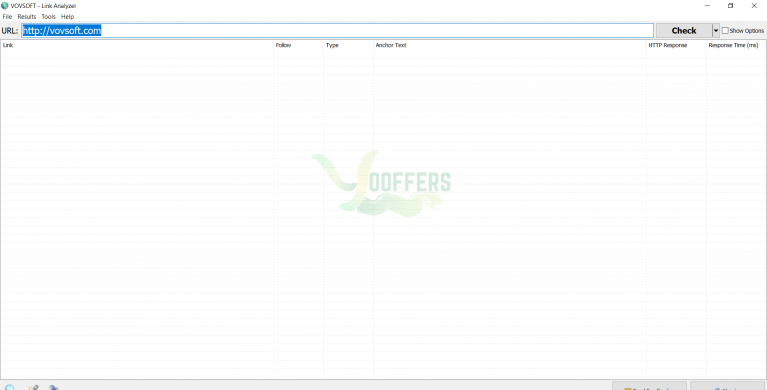Screen dimensions: 767x390
Task: Open the Help menu
Action: (x=68, y=17)
